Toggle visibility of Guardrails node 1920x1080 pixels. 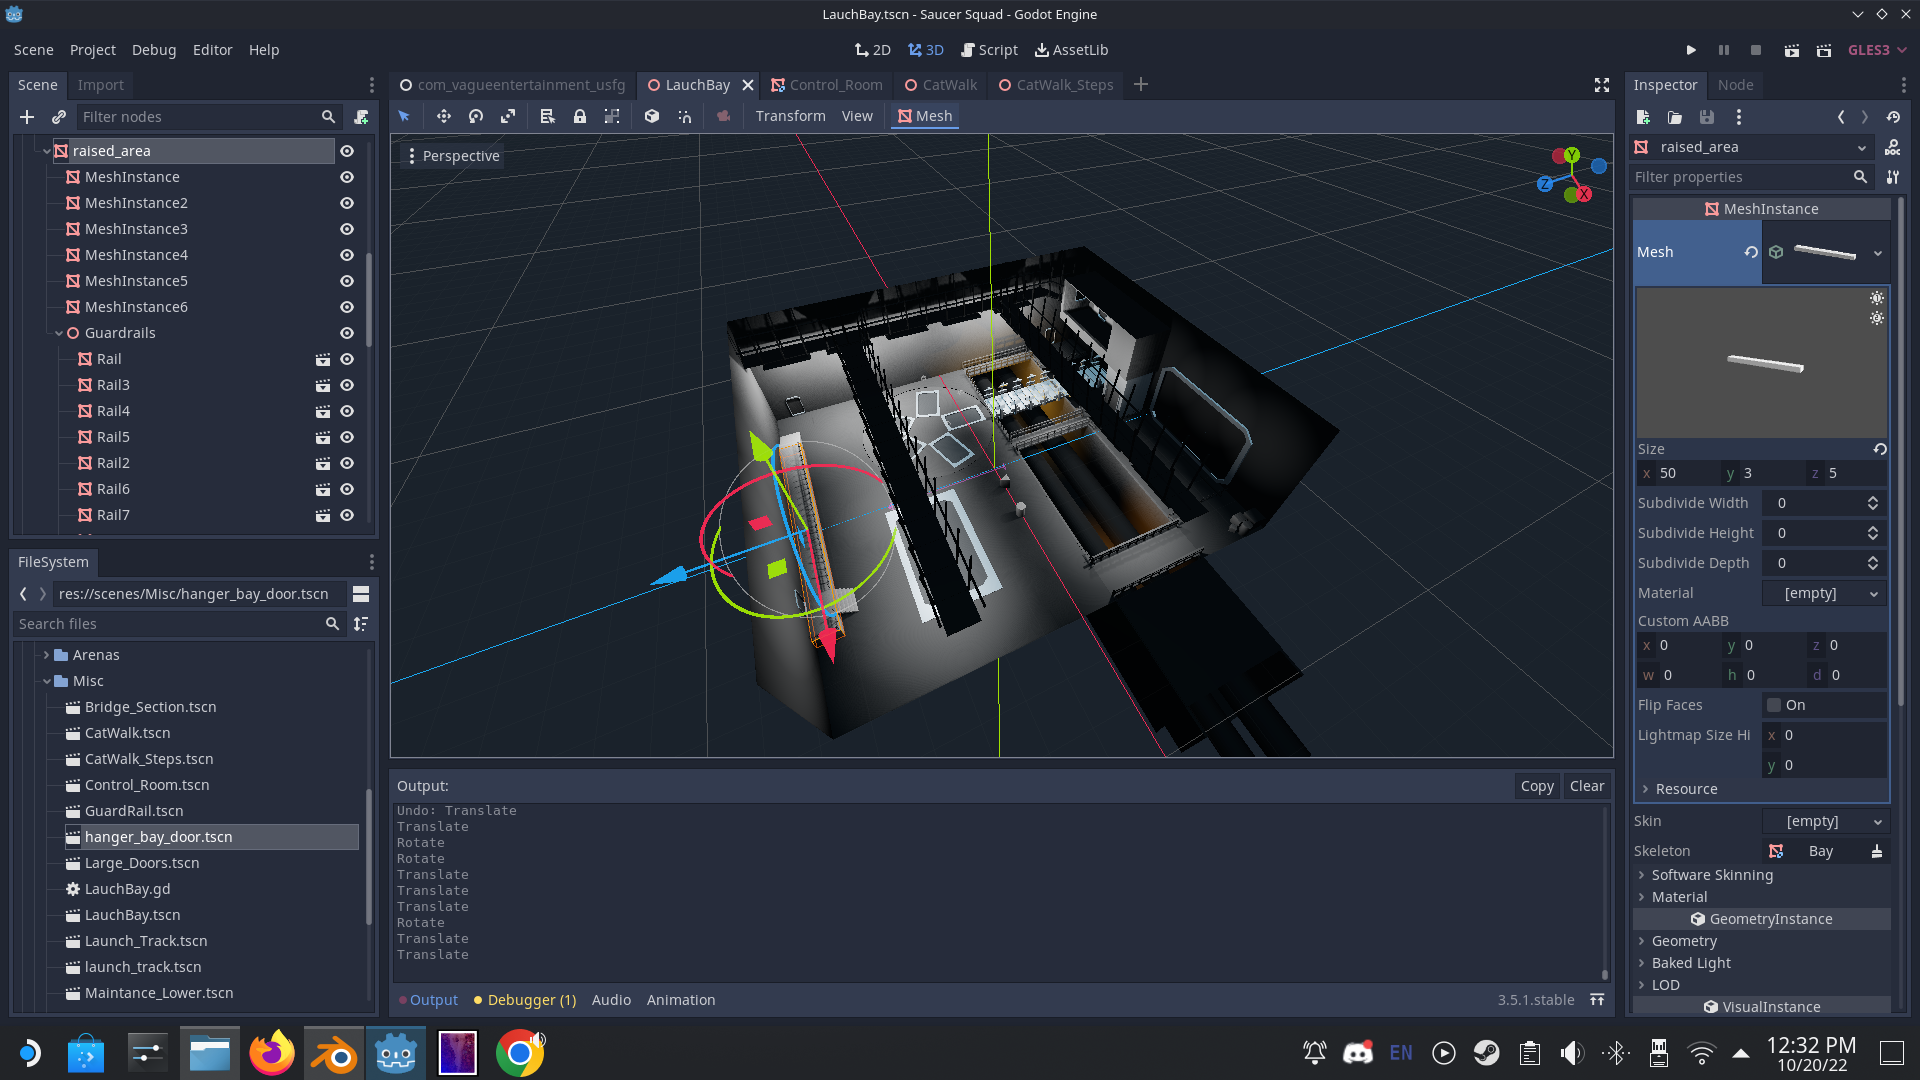click(x=347, y=333)
